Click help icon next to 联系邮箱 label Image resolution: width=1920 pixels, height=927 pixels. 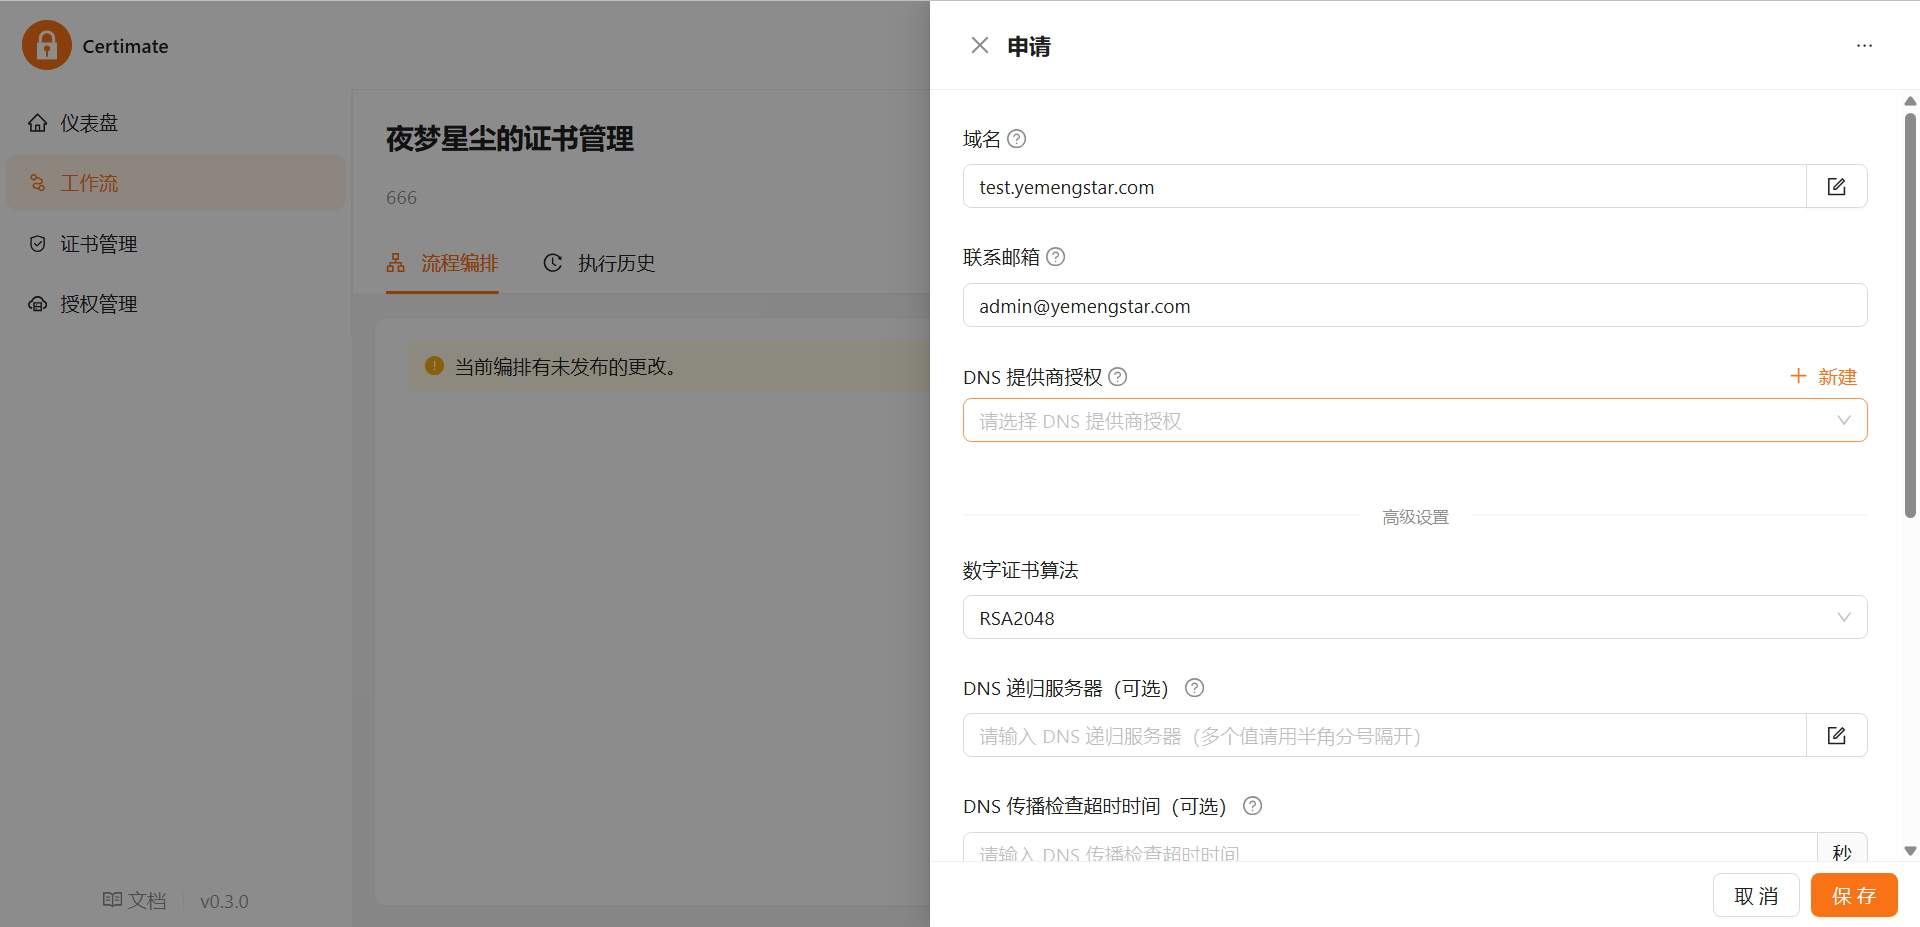coord(1055,257)
